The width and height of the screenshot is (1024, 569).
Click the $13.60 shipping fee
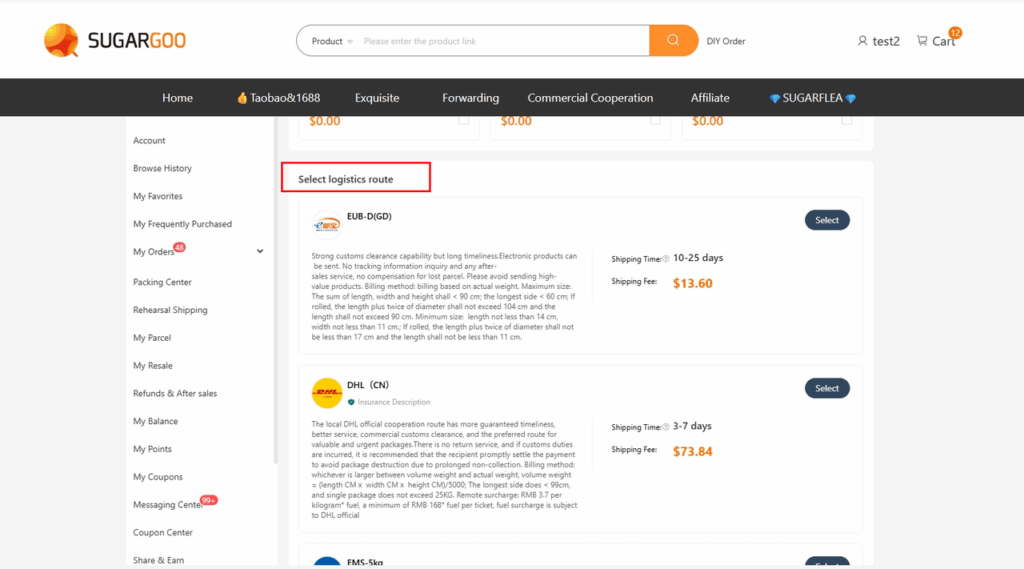[x=692, y=284]
